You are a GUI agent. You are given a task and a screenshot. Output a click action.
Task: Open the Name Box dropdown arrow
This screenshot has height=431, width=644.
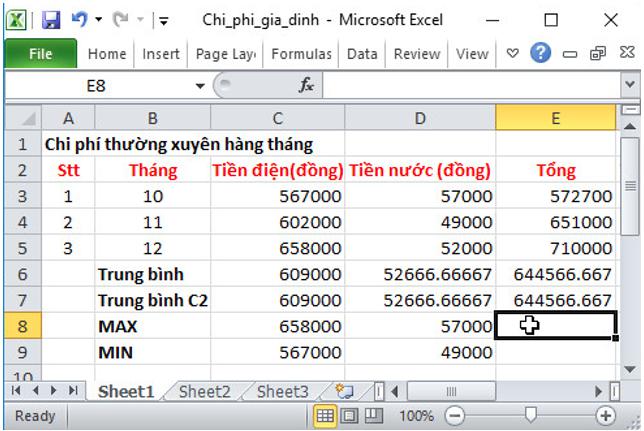click(200, 86)
